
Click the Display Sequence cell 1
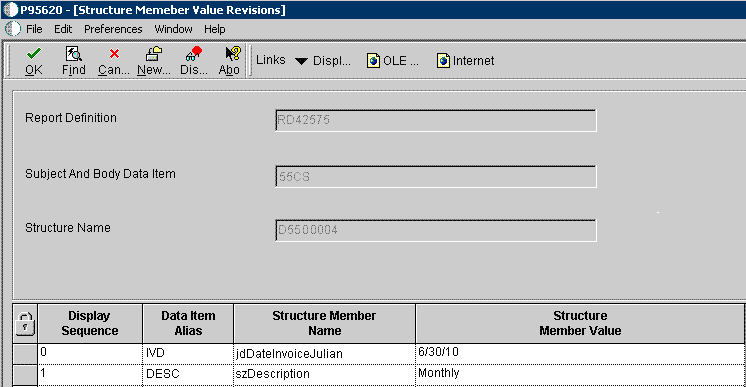pos(89,375)
